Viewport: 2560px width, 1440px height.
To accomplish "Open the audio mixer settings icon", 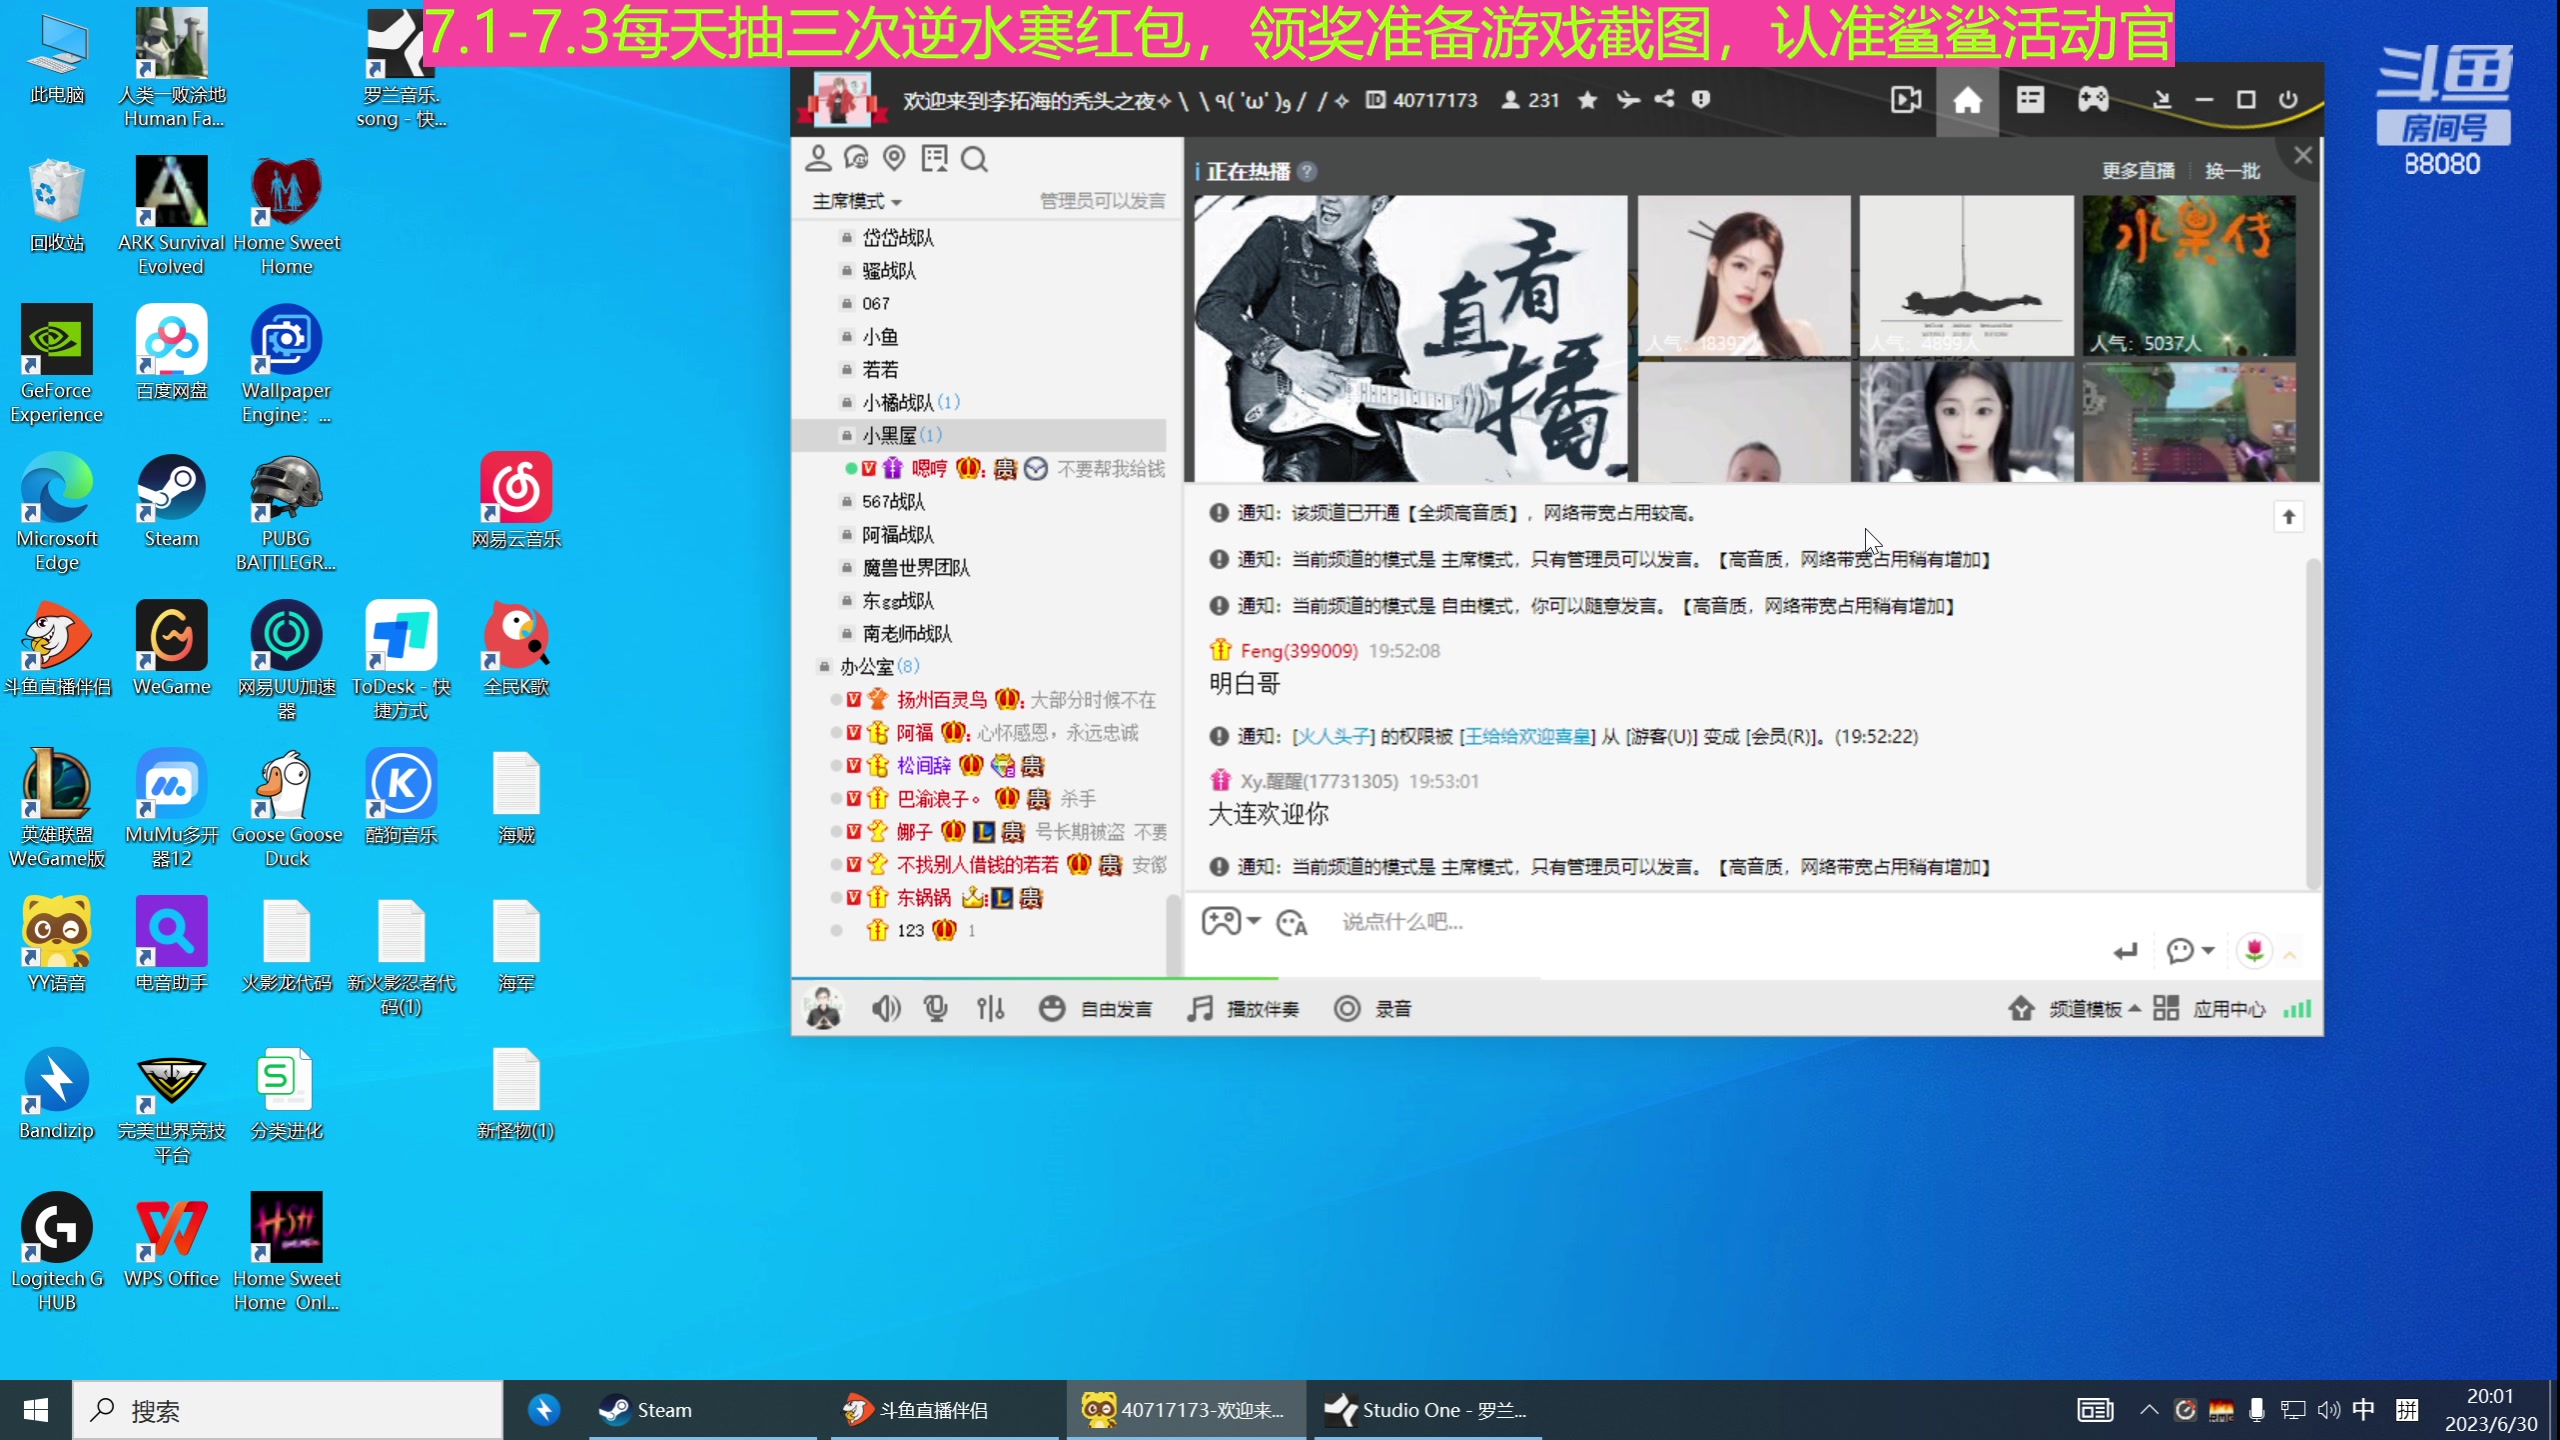I will 989,1008.
